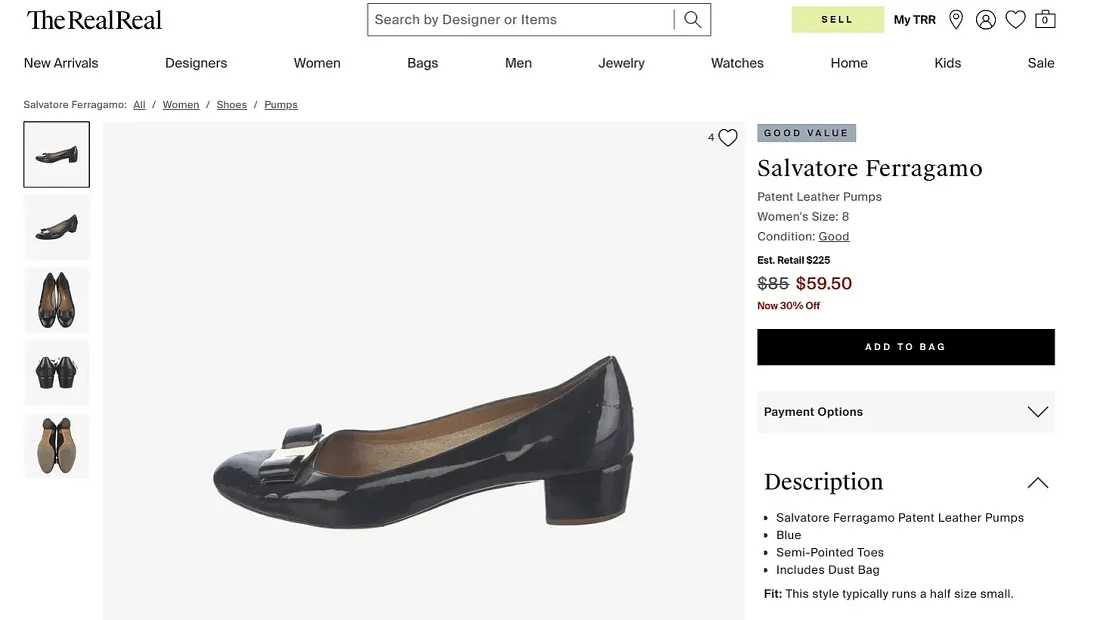1100x620 pixels.
Task: Open the Kids menu
Action: [x=947, y=63]
